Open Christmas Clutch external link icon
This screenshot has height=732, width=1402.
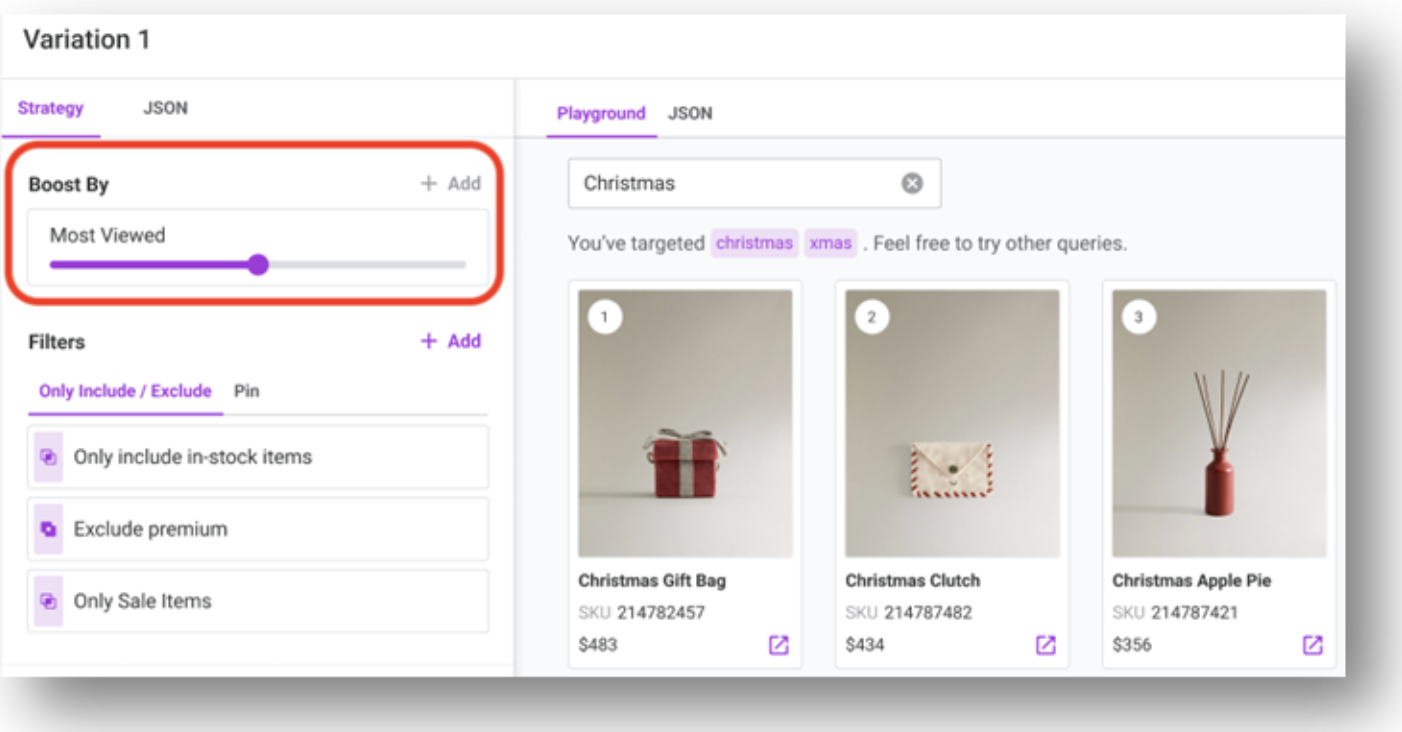(x=1045, y=645)
